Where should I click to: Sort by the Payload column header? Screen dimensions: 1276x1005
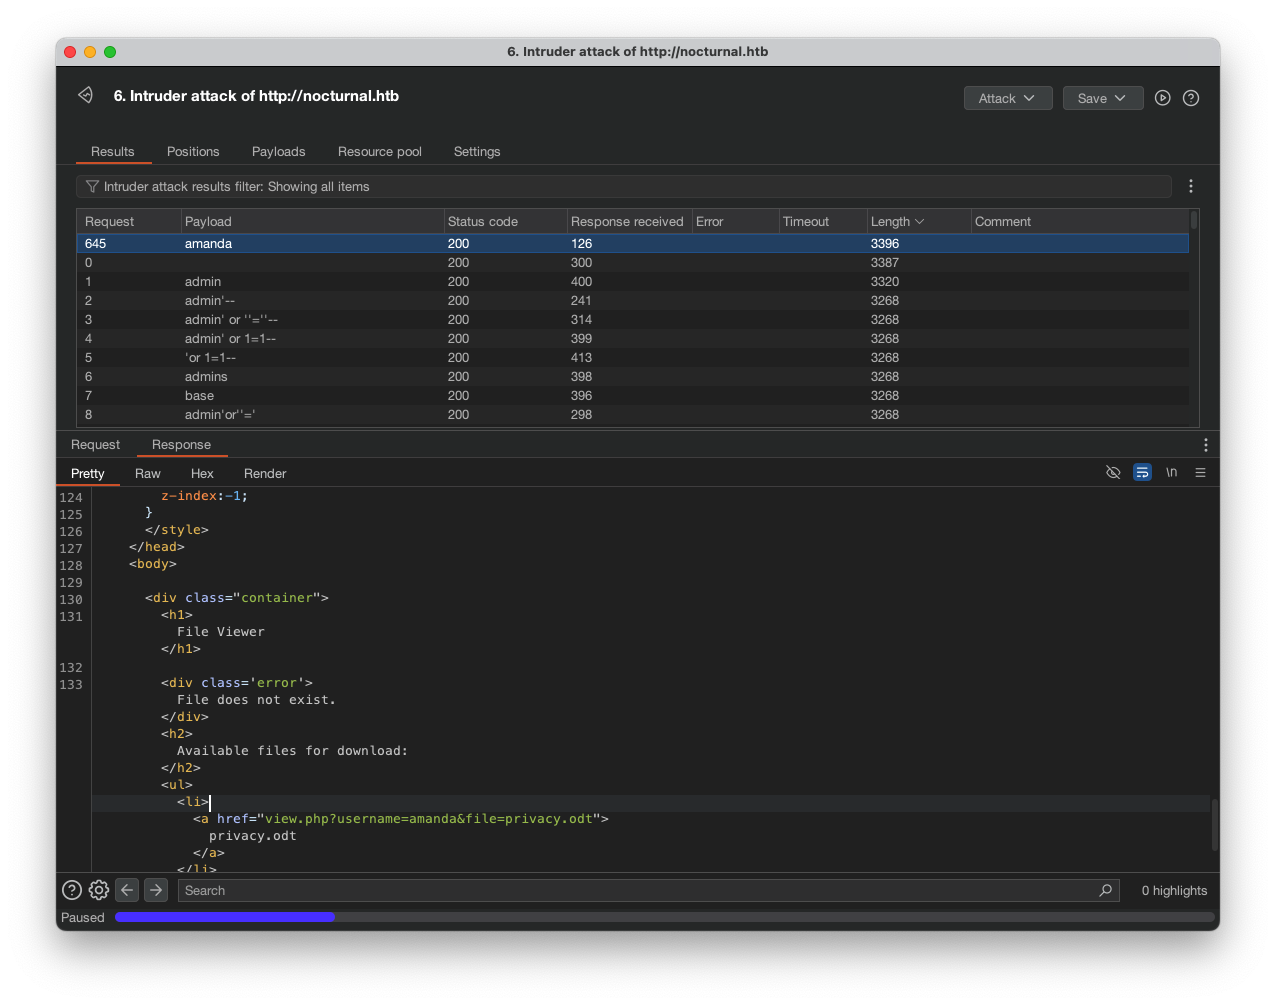(x=312, y=222)
